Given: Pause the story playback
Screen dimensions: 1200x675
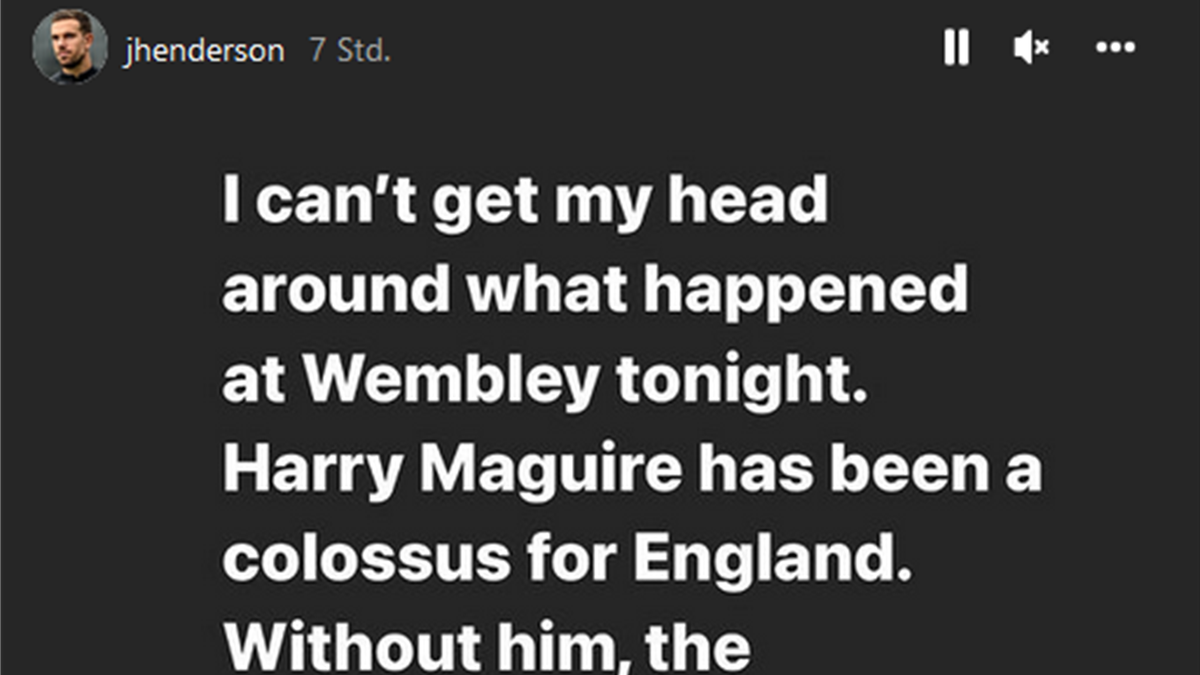Looking at the screenshot, I should tap(956, 47).
